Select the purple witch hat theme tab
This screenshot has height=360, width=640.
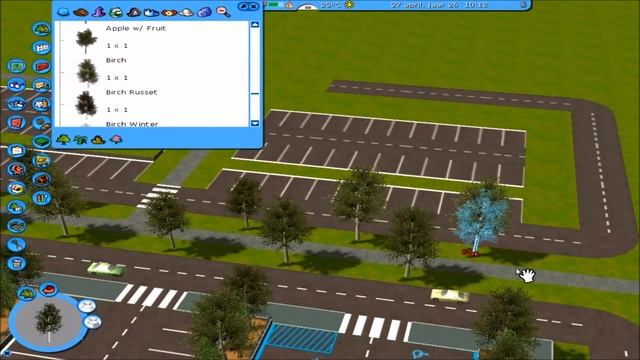(98, 12)
